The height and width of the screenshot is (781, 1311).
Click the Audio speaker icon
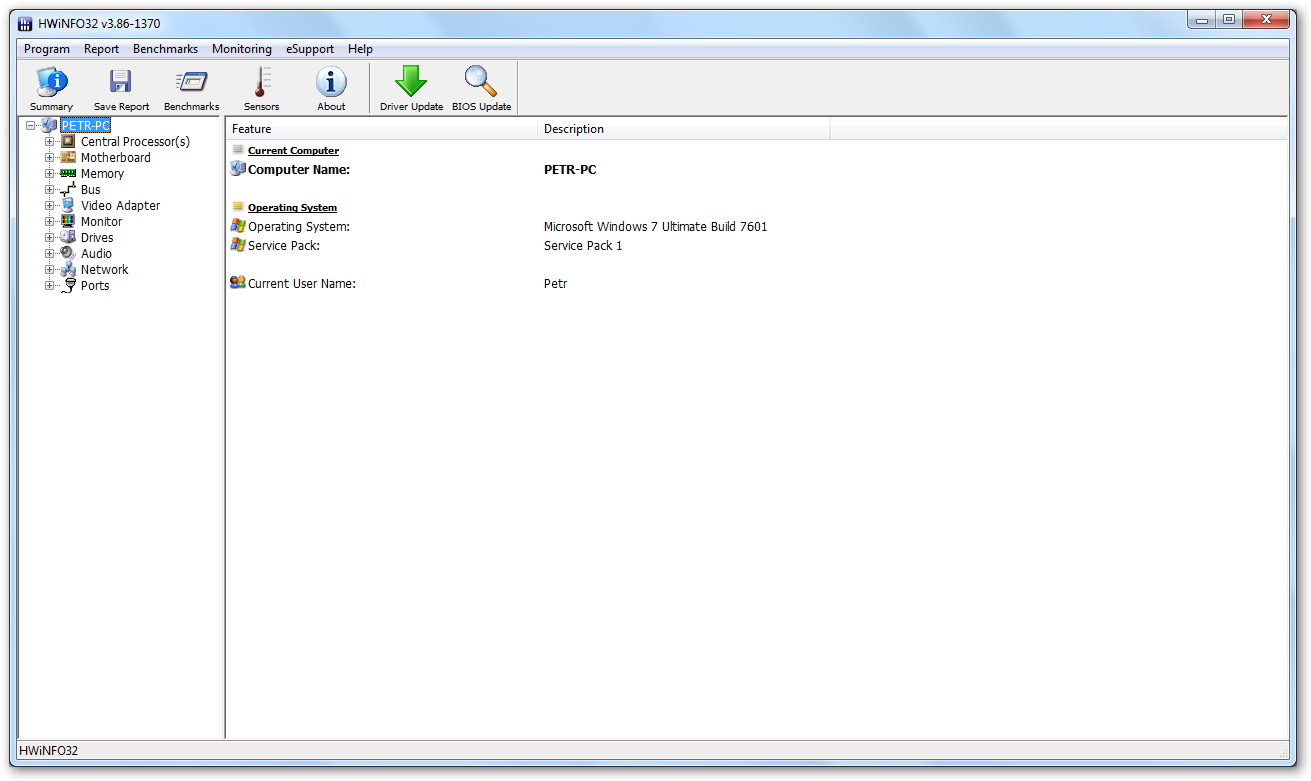[68, 254]
